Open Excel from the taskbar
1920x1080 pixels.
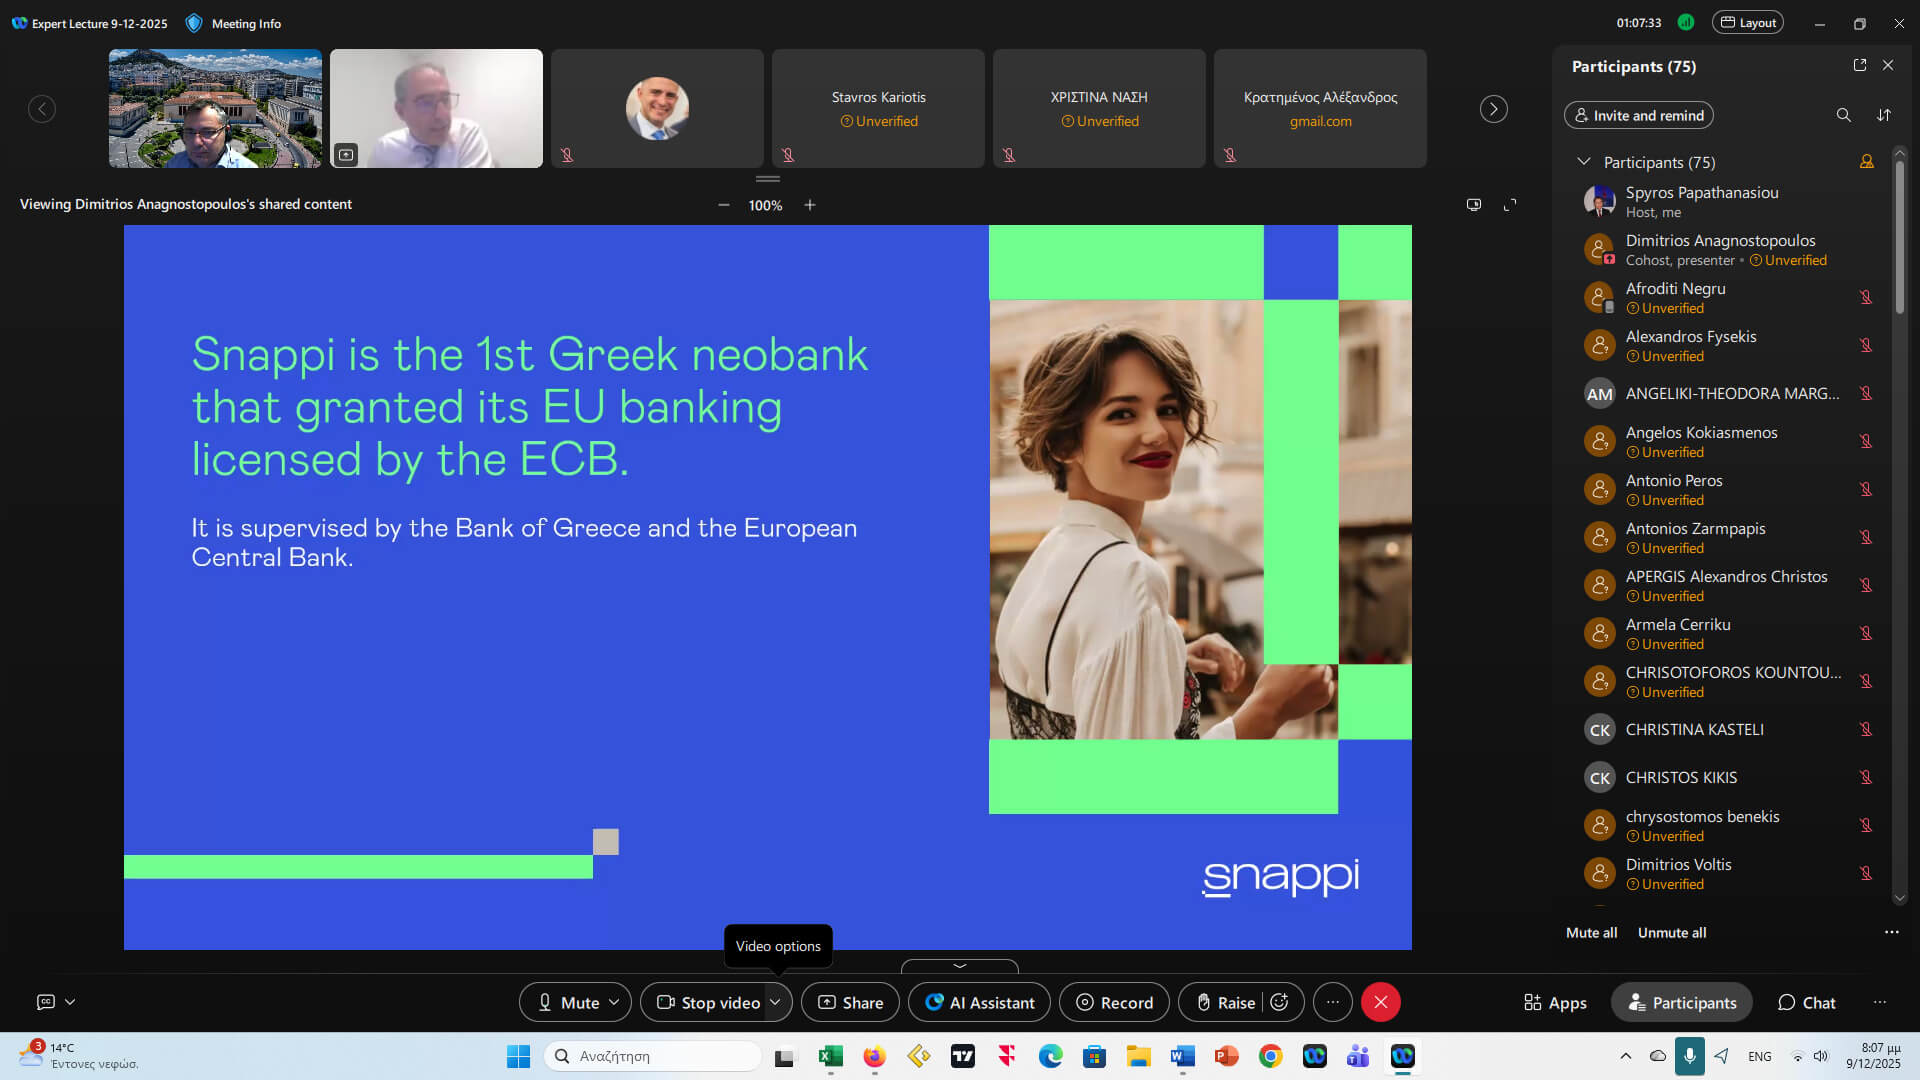[x=830, y=1056]
